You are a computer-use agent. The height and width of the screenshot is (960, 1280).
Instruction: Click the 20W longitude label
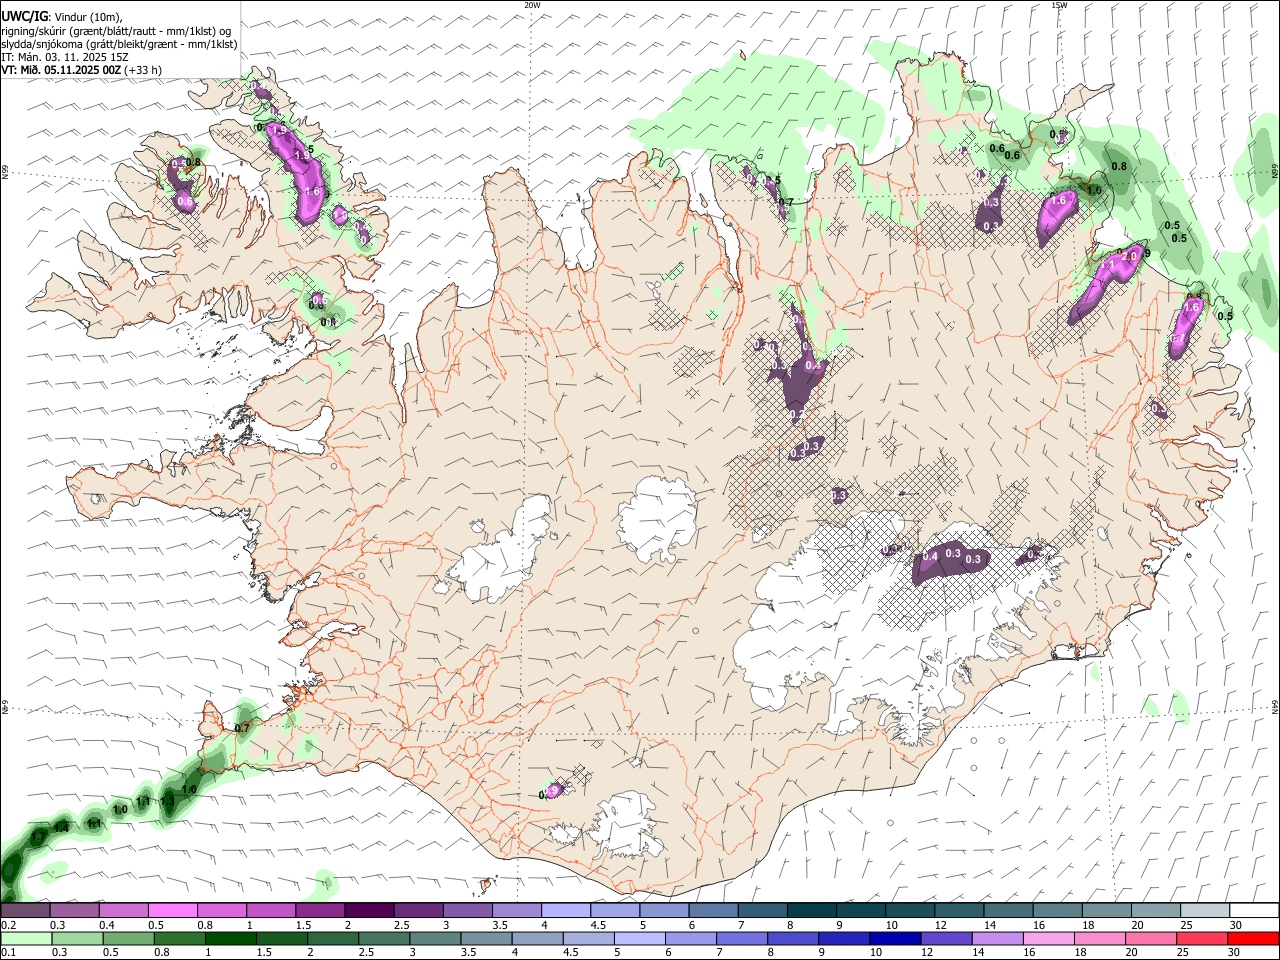coord(532,5)
